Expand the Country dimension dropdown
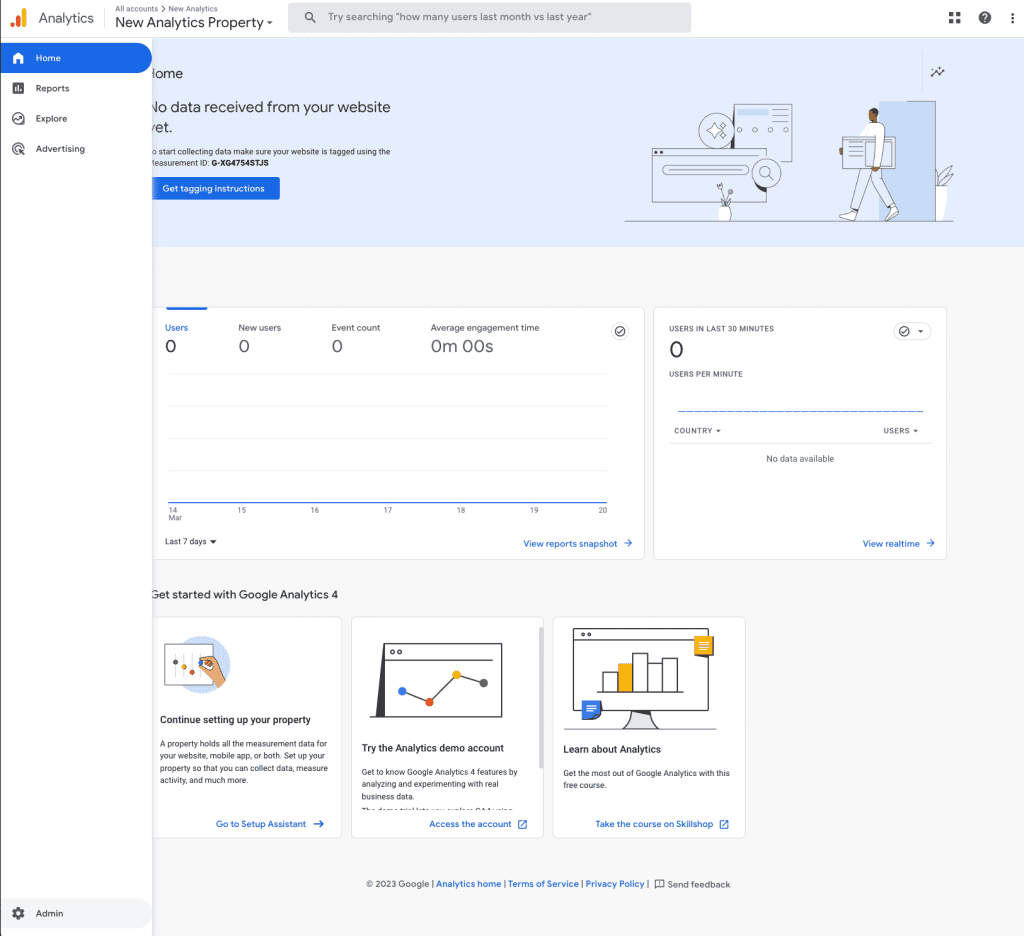This screenshot has width=1024, height=936. [697, 431]
